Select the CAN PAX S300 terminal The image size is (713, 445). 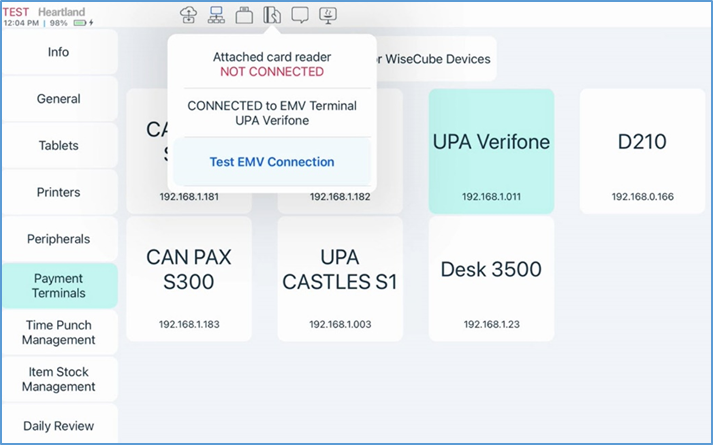(188, 279)
